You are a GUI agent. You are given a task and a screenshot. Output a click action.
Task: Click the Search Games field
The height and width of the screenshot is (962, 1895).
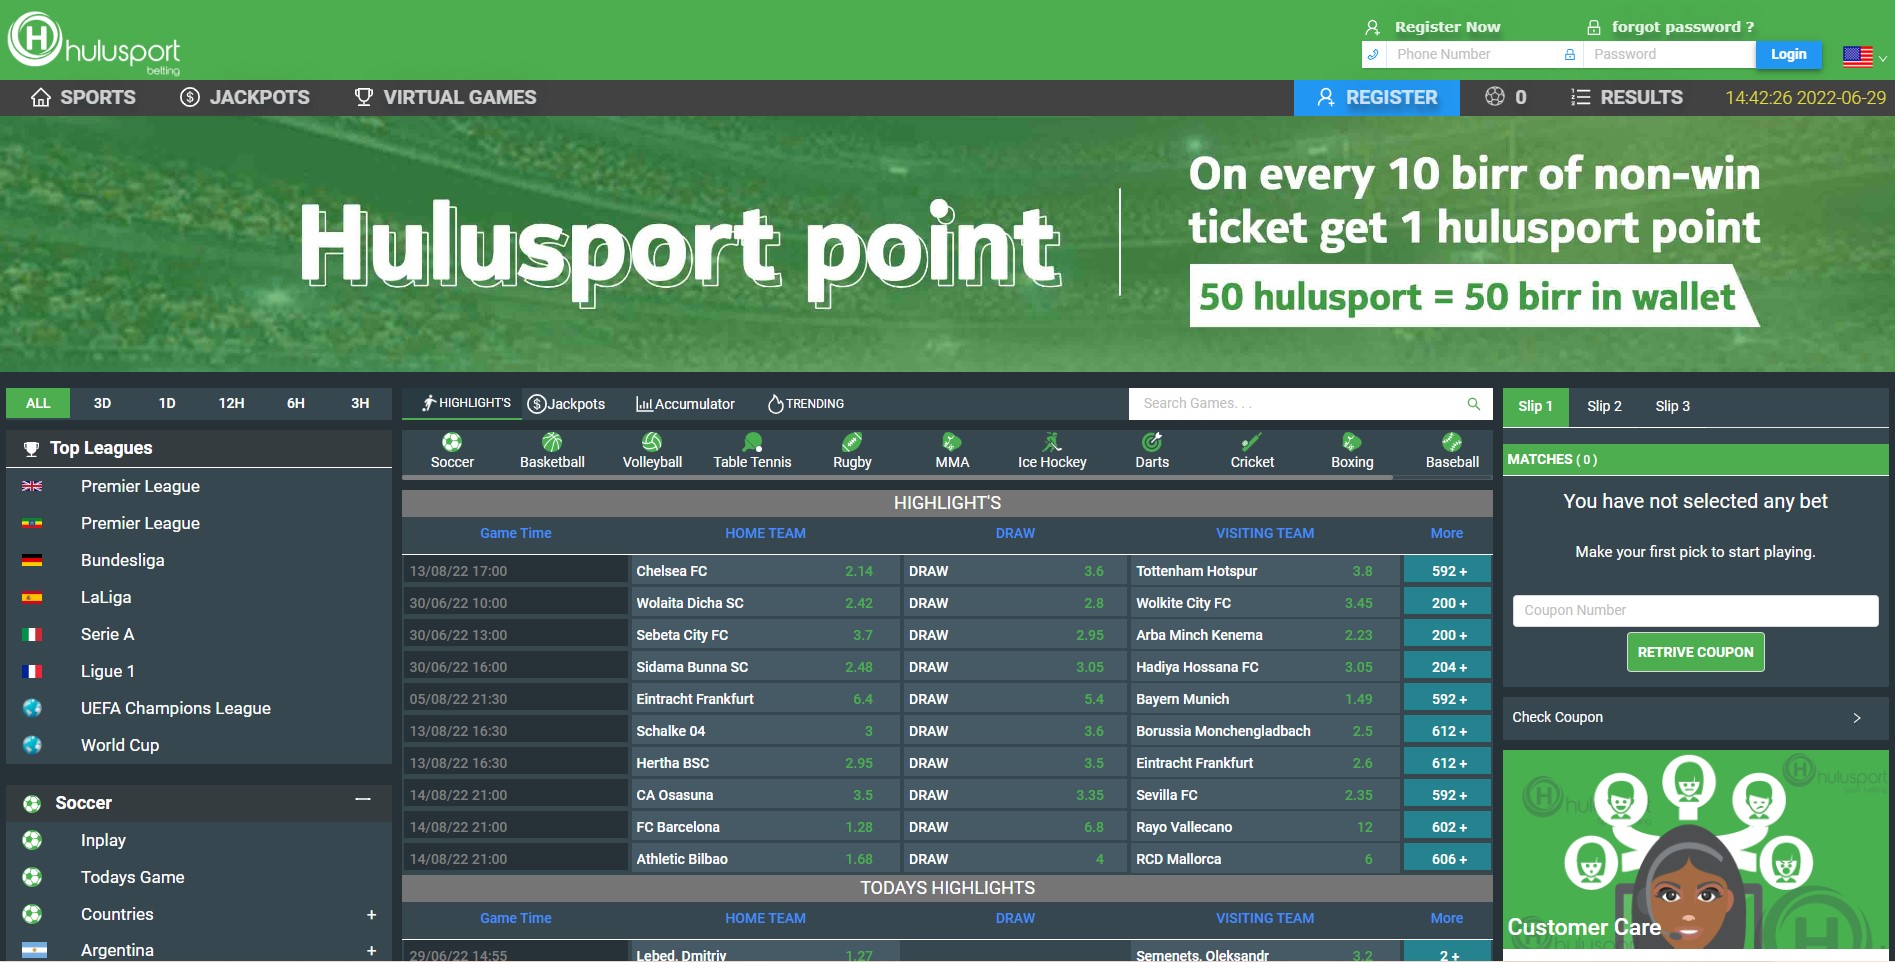pos(1298,403)
